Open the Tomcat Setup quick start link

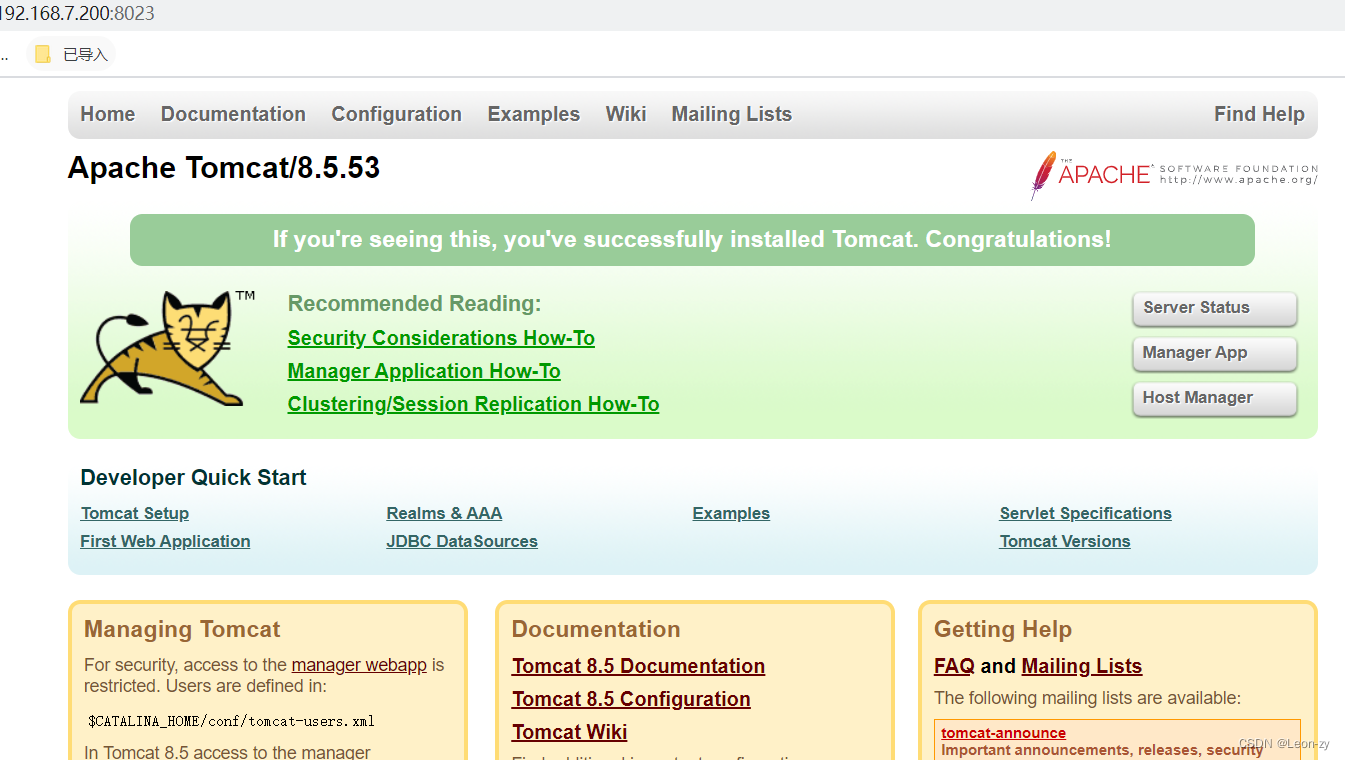(135, 513)
